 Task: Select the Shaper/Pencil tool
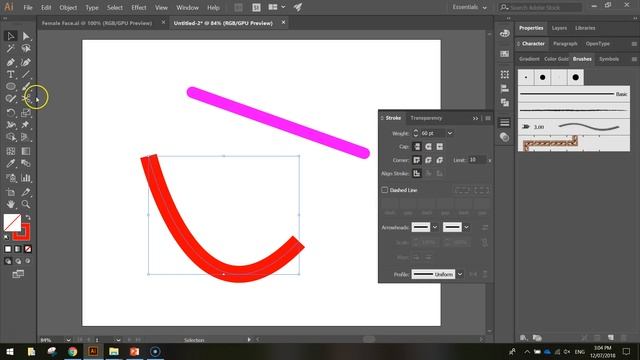(11, 99)
